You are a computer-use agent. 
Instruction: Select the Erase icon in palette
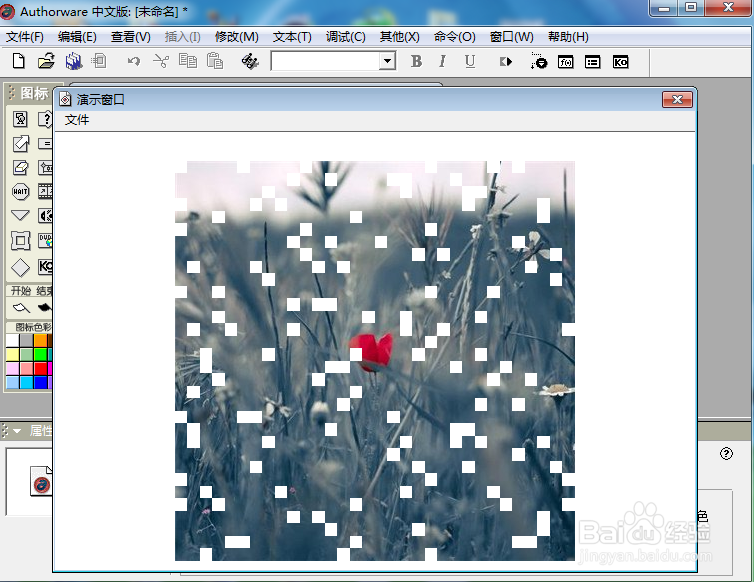(20, 167)
